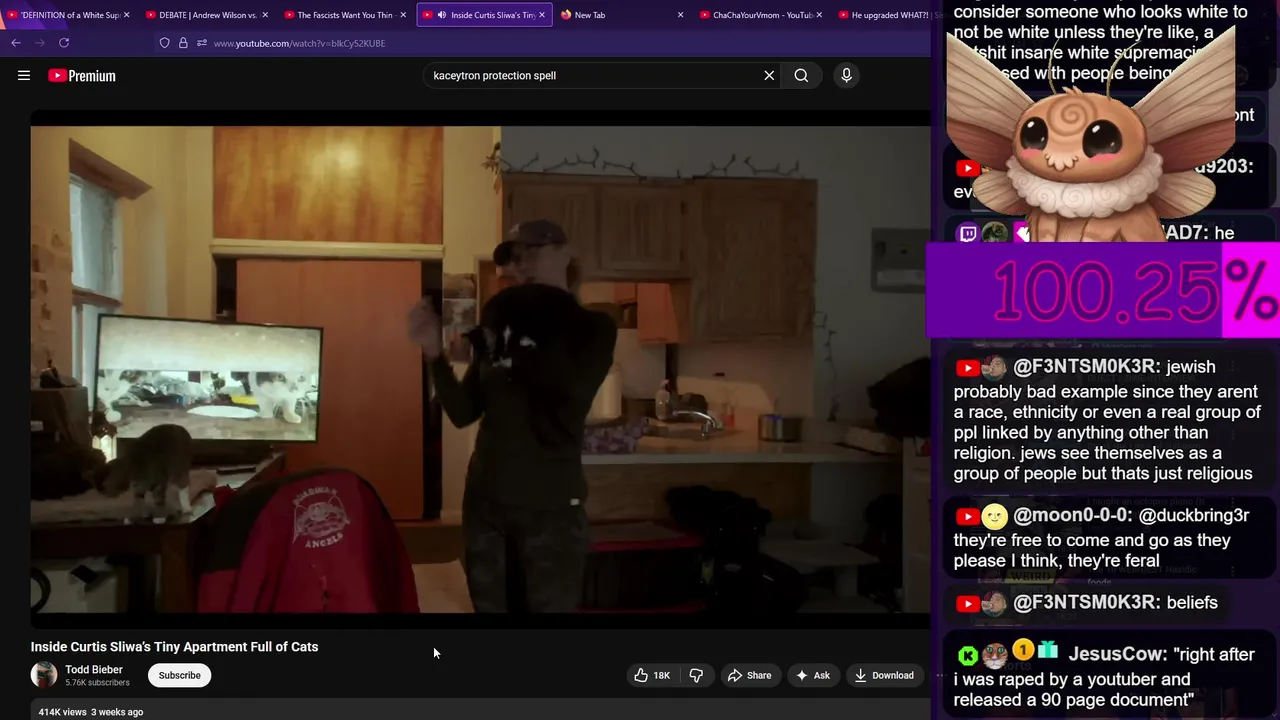
Task: Open Todd Bieber channel name link
Action: point(94,670)
